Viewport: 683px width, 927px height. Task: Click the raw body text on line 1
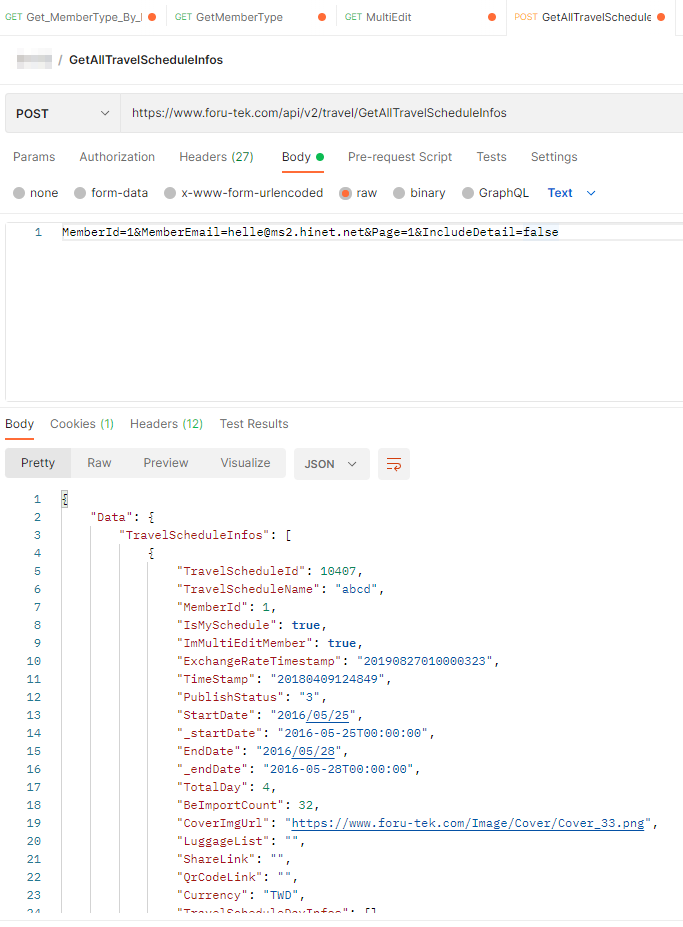coord(310,232)
